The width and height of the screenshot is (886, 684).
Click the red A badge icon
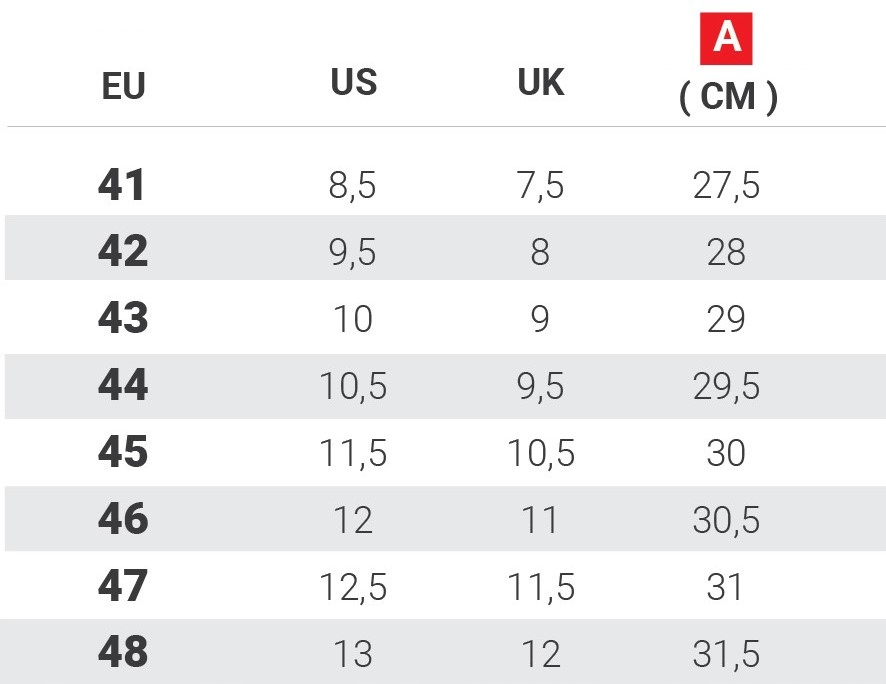[x=727, y=39]
